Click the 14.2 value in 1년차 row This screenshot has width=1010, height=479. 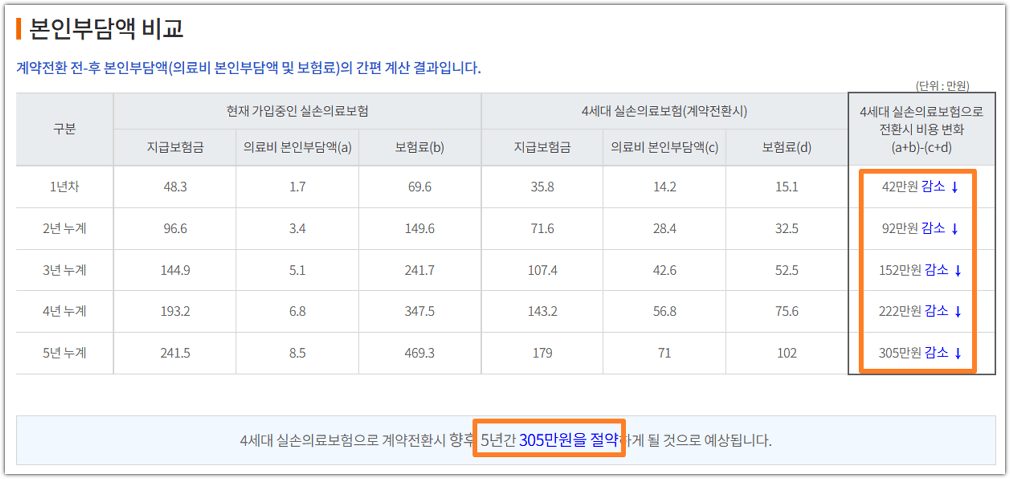664,187
